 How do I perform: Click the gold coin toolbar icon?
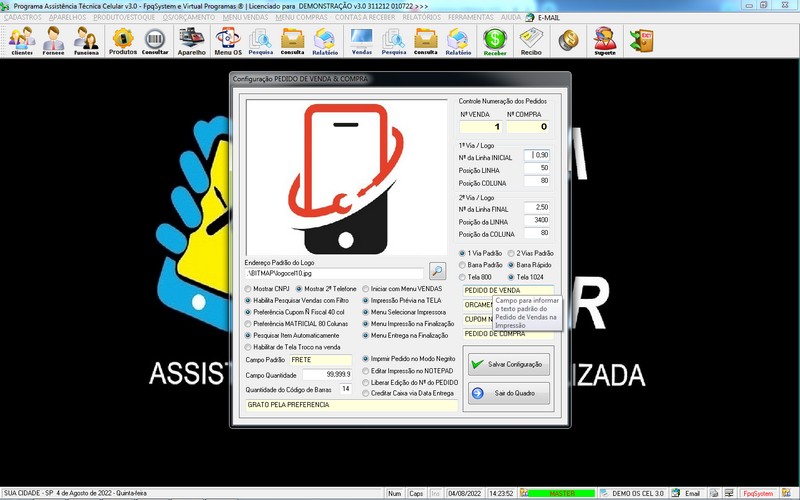pos(568,40)
